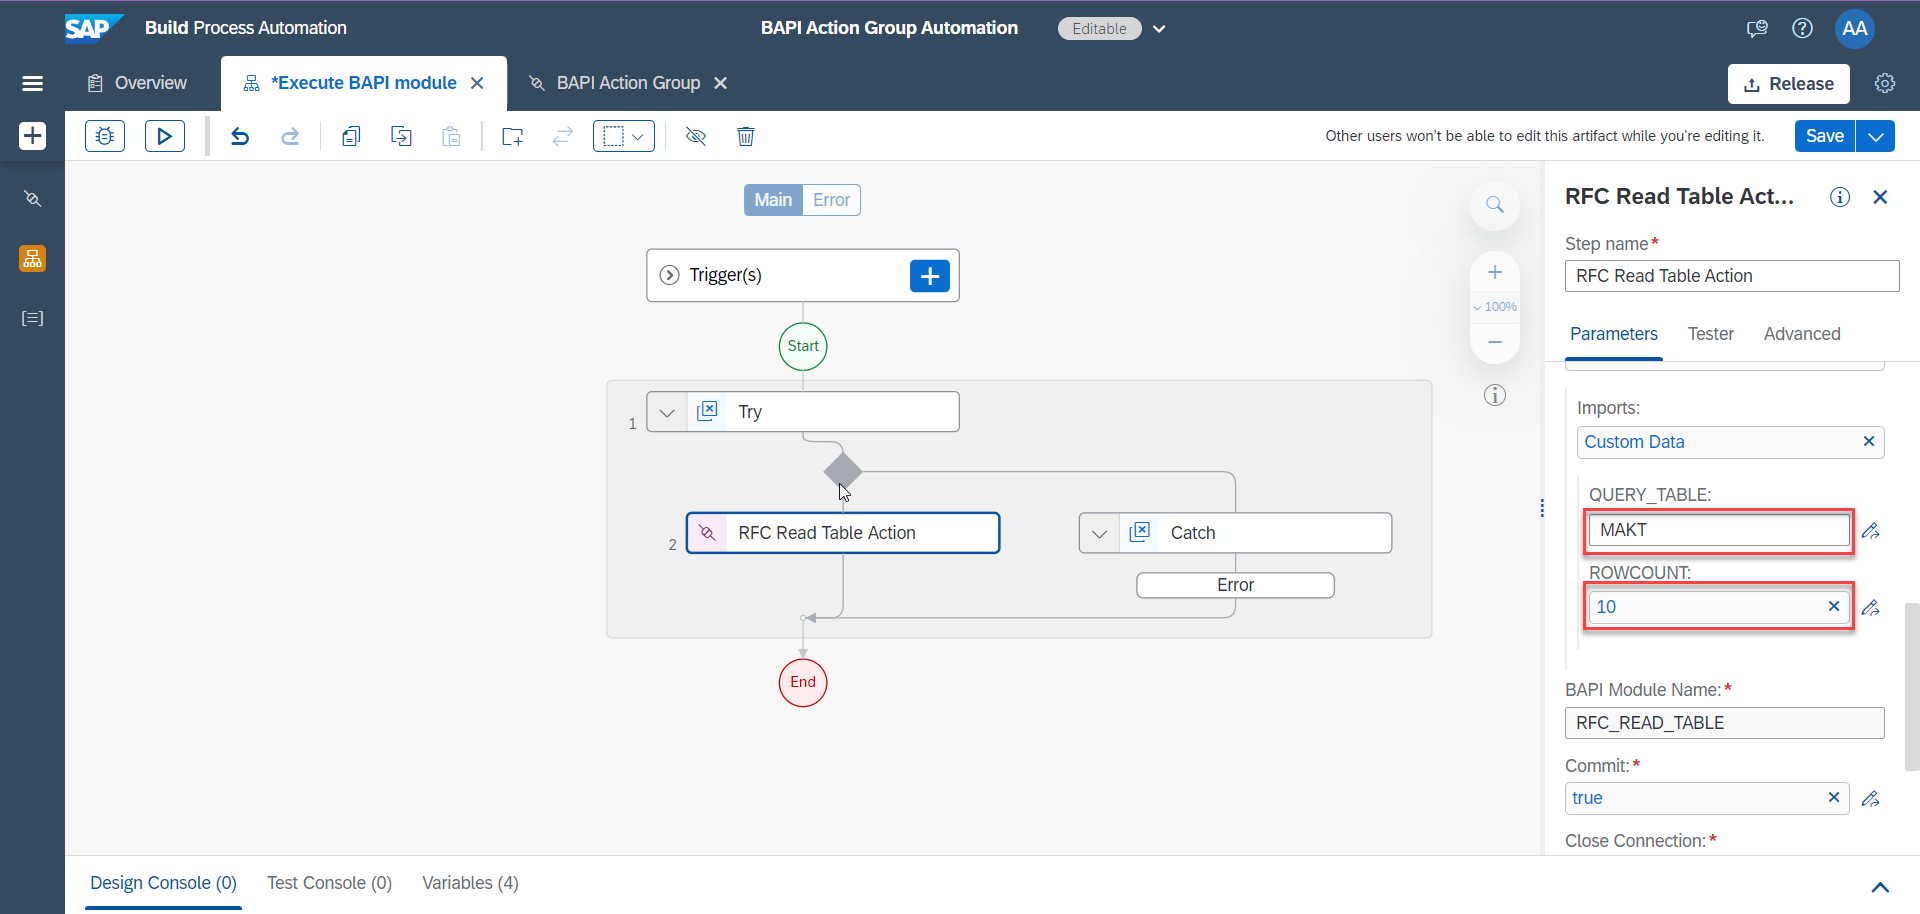
Task: Open info icon in RFC Read Table panel
Action: point(1840,197)
